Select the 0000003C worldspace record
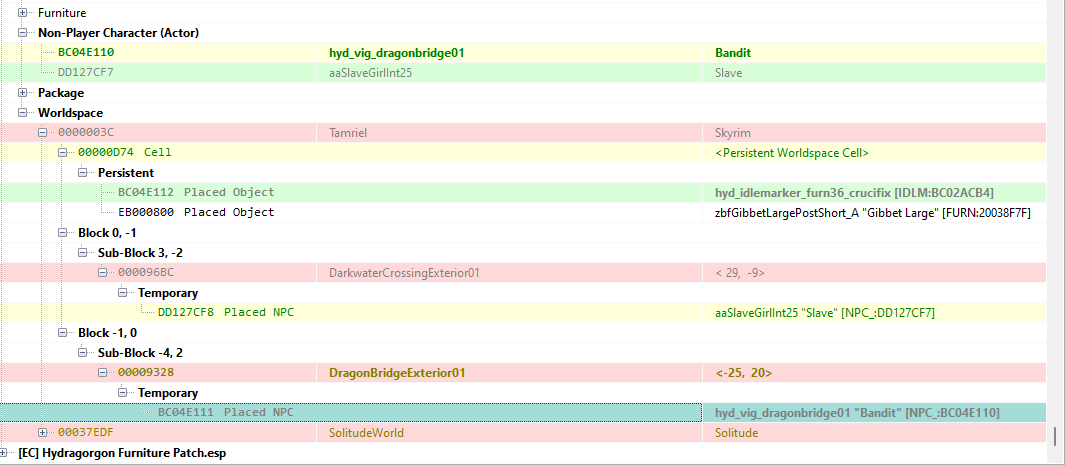1065x465 pixels. tap(85, 133)
